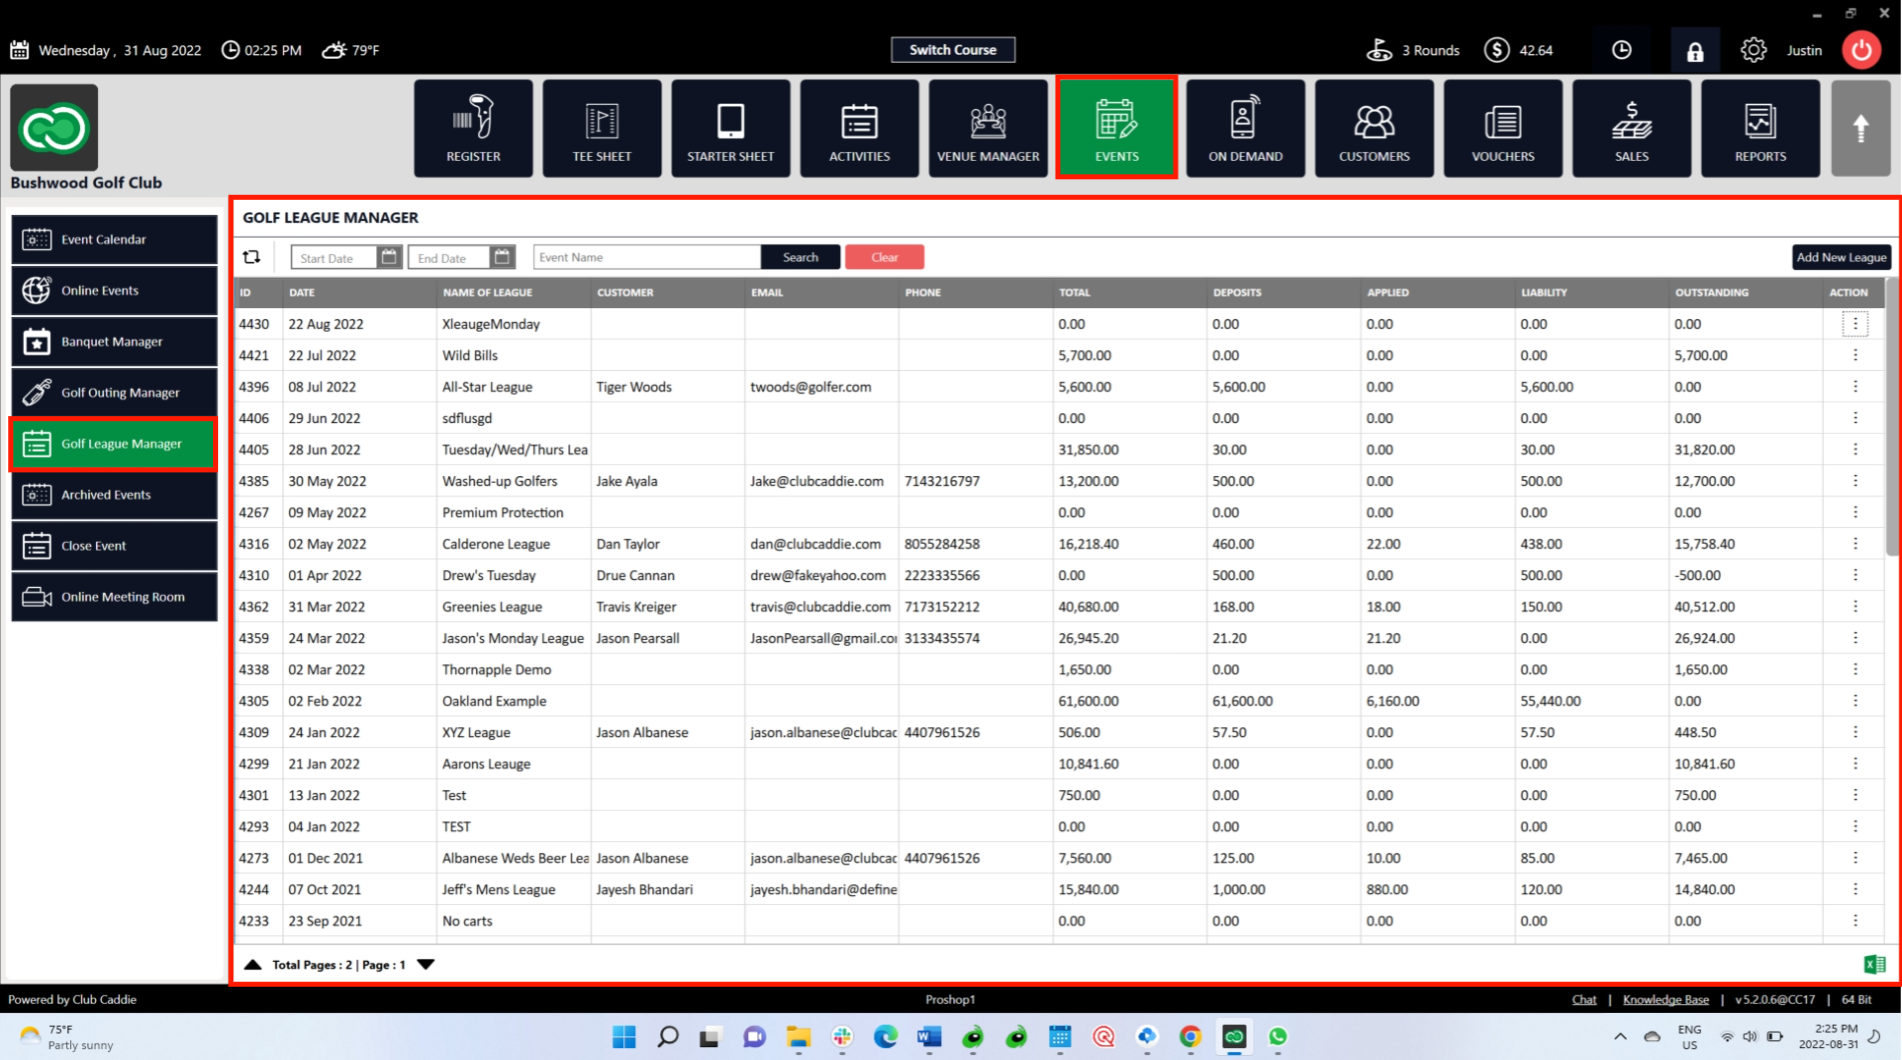Open the Venue Manager module
The height and width of the screenshot is (1060, 1902).
tap(988, 129)
